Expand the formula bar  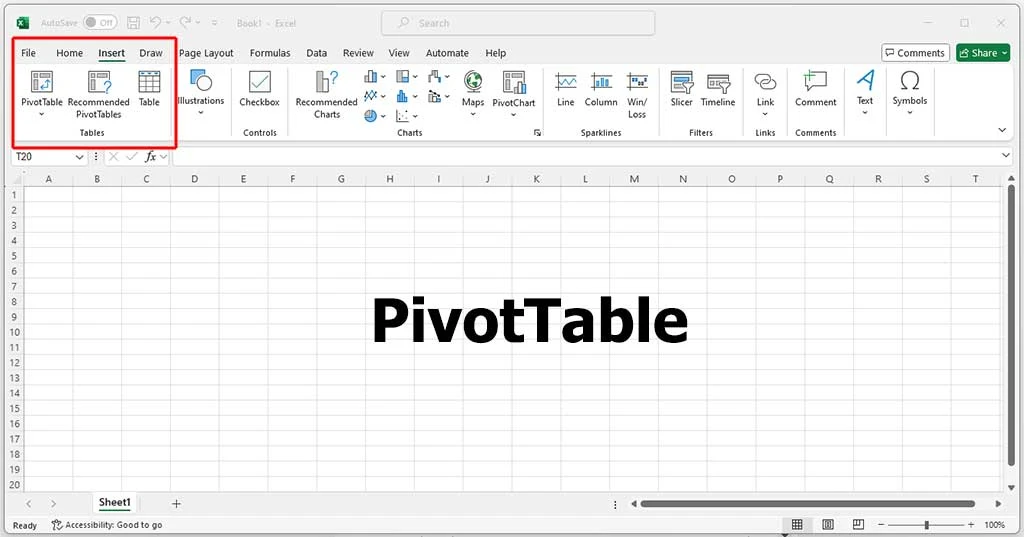click(1006, 155)
